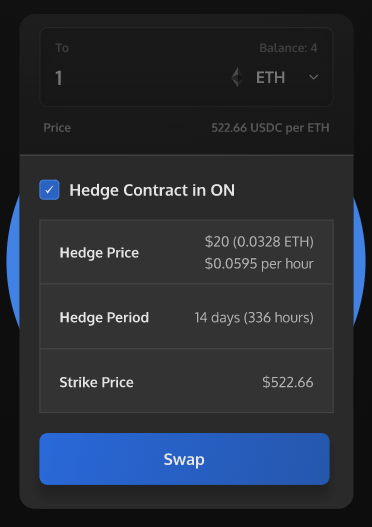This screenshot has height=527, width=372.
Task: Select the Hedge Period row
Action: pos(187,317)
